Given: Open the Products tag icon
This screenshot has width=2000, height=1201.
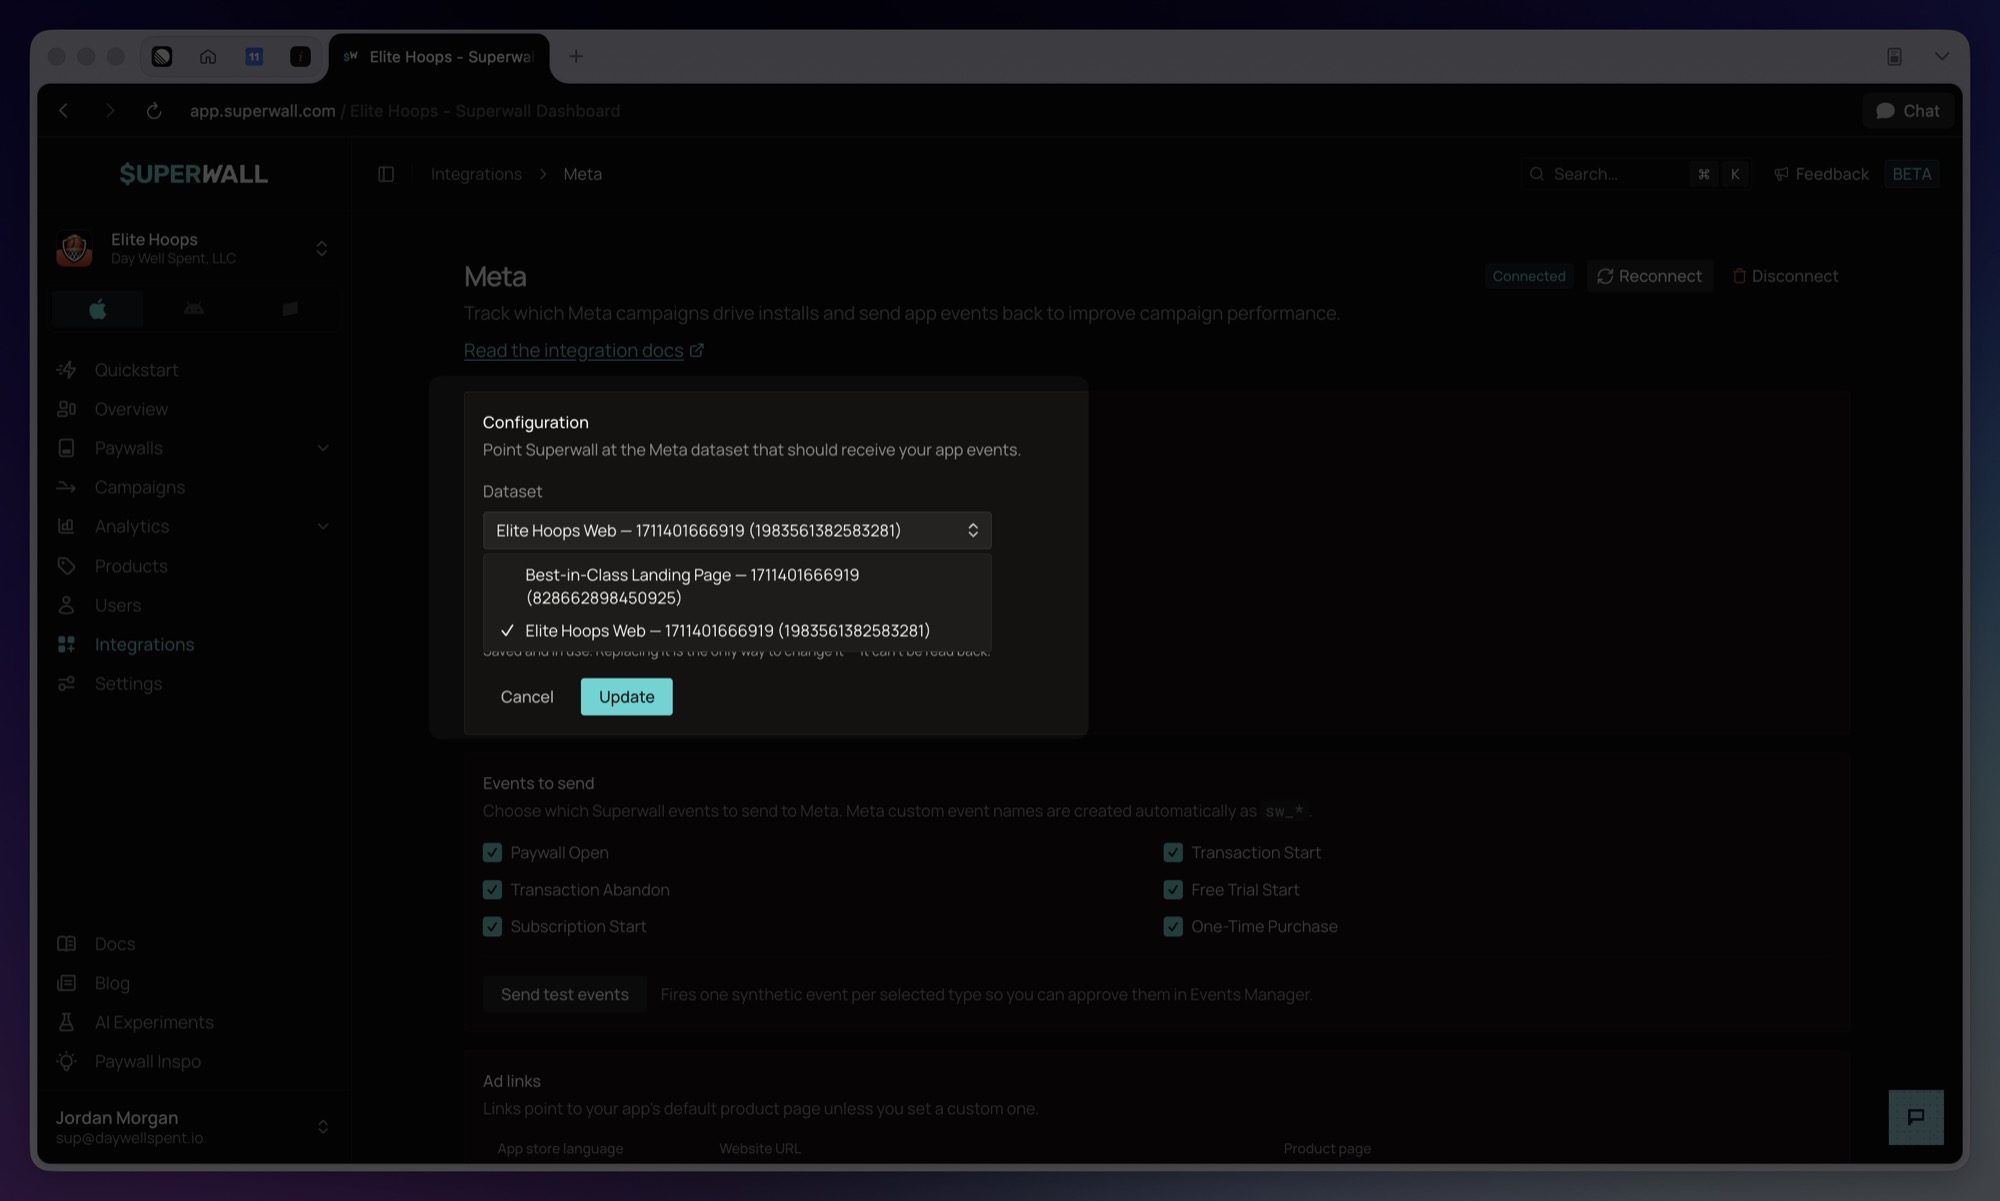Looking at the screenshot, I should [67, 566].
